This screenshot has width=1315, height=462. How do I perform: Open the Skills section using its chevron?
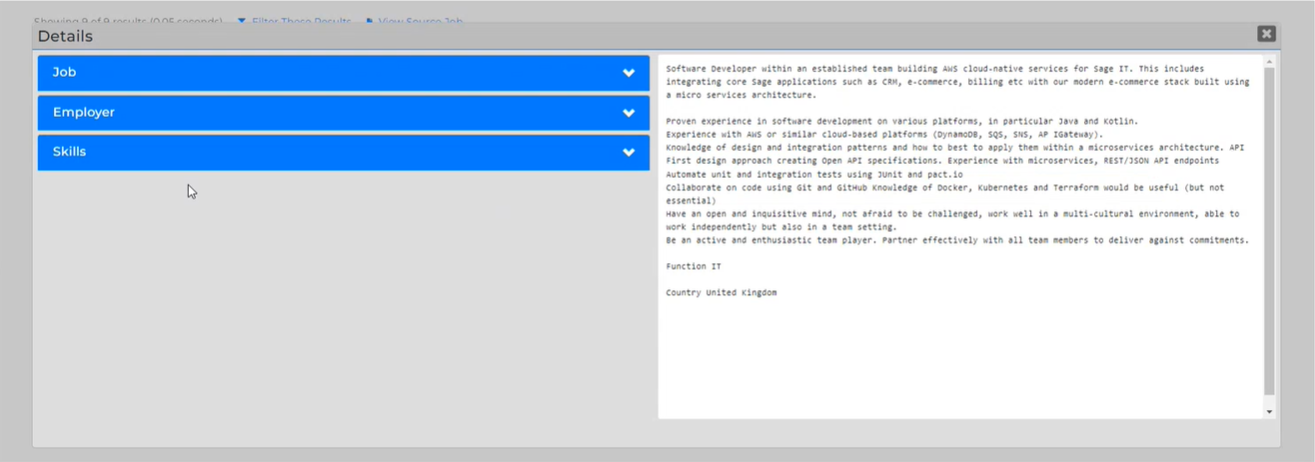pyautogui.click(x=628, y=153)
